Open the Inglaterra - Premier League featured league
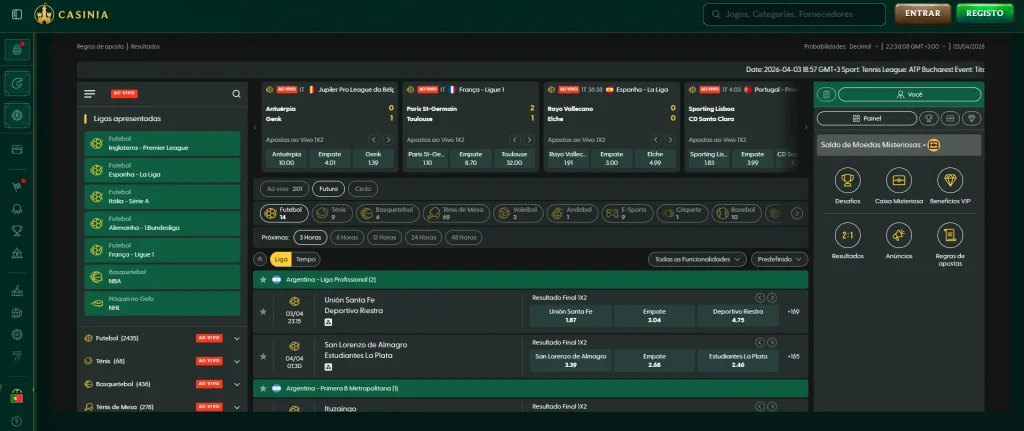The width and height of the screenshot is (1024, 431). [x=162, y=144]
